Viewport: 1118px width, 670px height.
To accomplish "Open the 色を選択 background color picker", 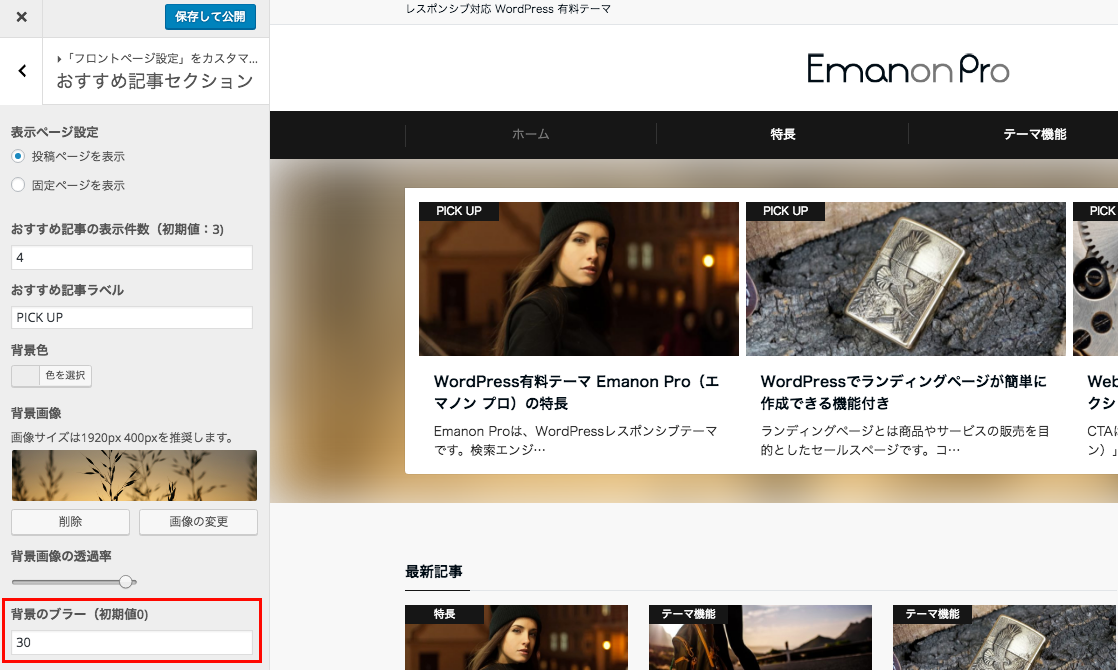I will click(51, 376).
